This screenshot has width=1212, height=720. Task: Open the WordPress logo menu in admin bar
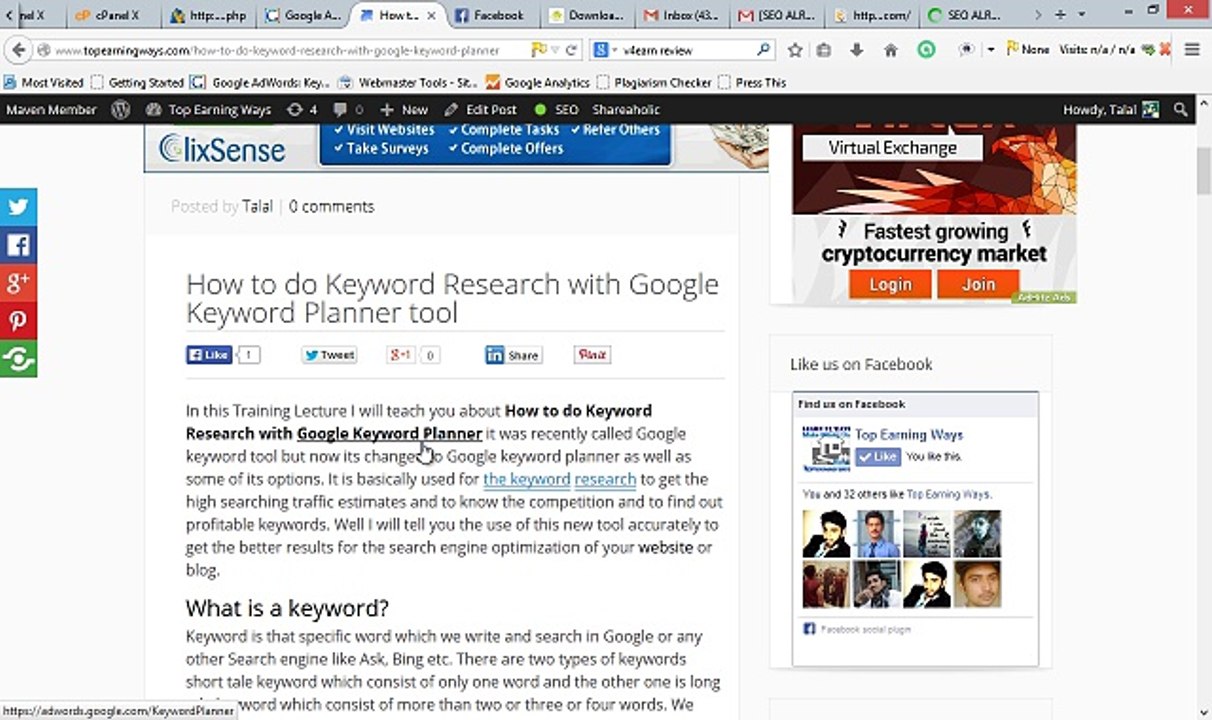120,110
